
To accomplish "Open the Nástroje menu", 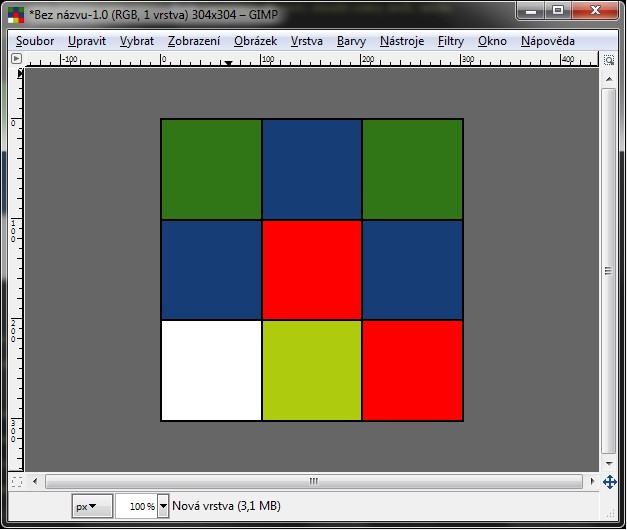I will point(402,41).
